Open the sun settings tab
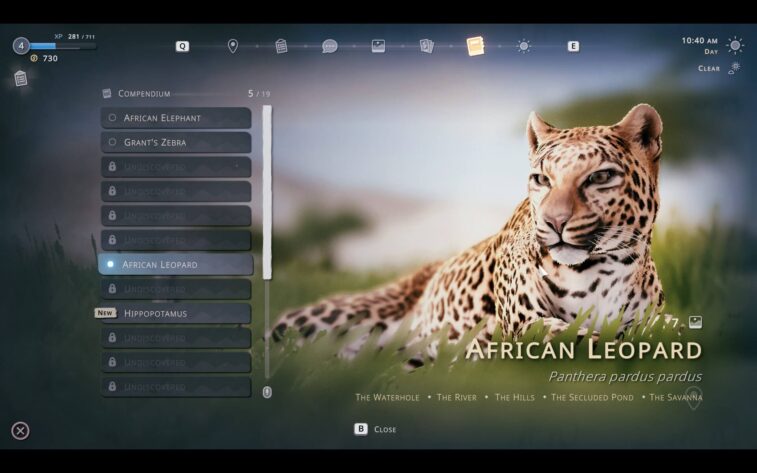757x473 pixels. pos(524,46)
